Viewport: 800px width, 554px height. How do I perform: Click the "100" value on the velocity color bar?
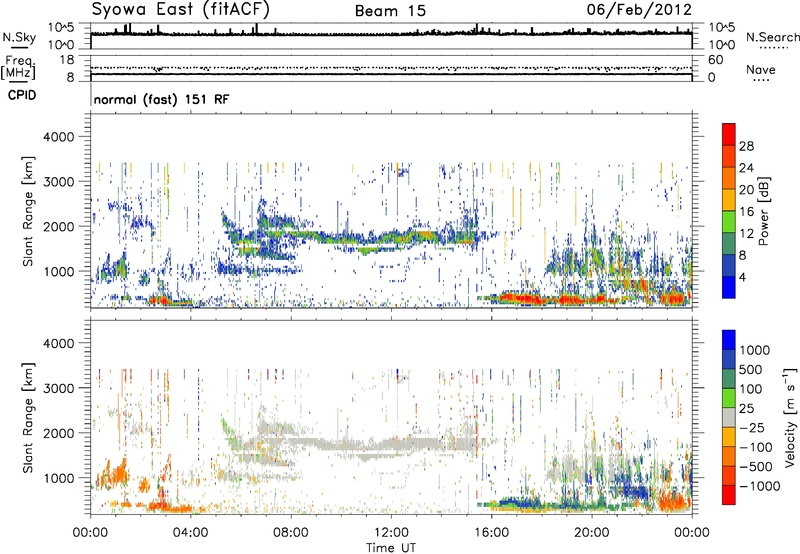[750, 389]
